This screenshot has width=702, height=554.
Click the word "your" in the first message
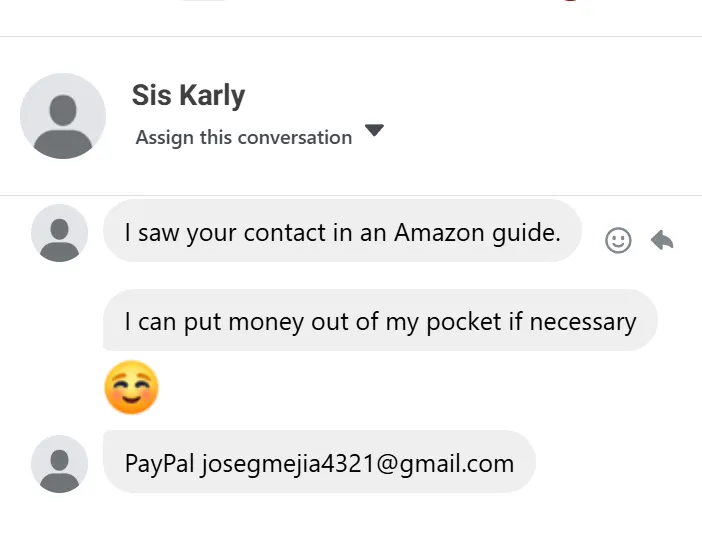pyautogui.click(x=210, y=233)
